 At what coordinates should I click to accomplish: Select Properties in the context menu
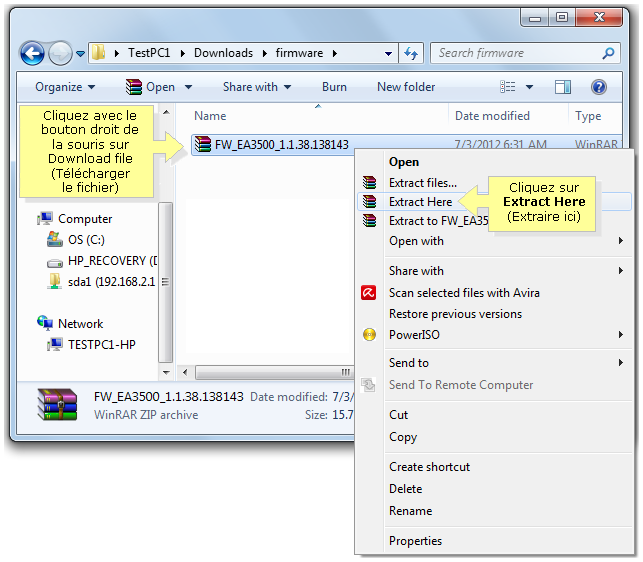[415, 541]
